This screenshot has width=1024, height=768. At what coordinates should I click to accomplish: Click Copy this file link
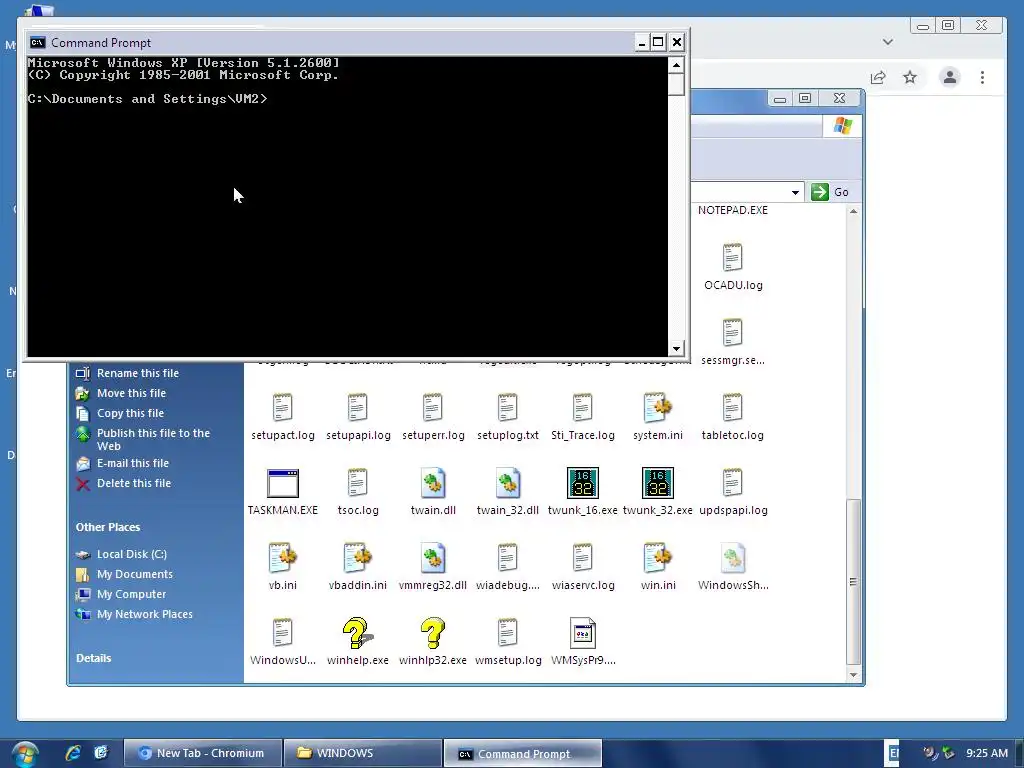click(x=130, y=413)
